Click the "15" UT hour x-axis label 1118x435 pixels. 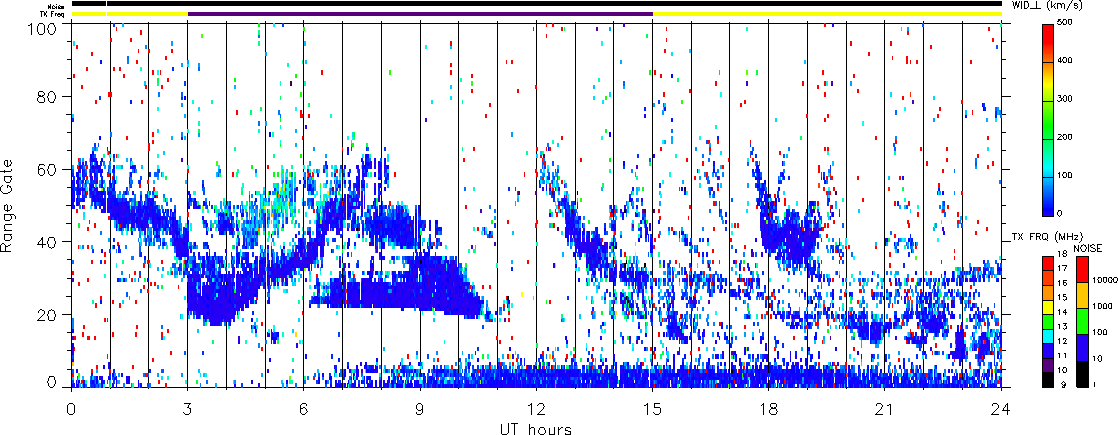click(652, 410)
